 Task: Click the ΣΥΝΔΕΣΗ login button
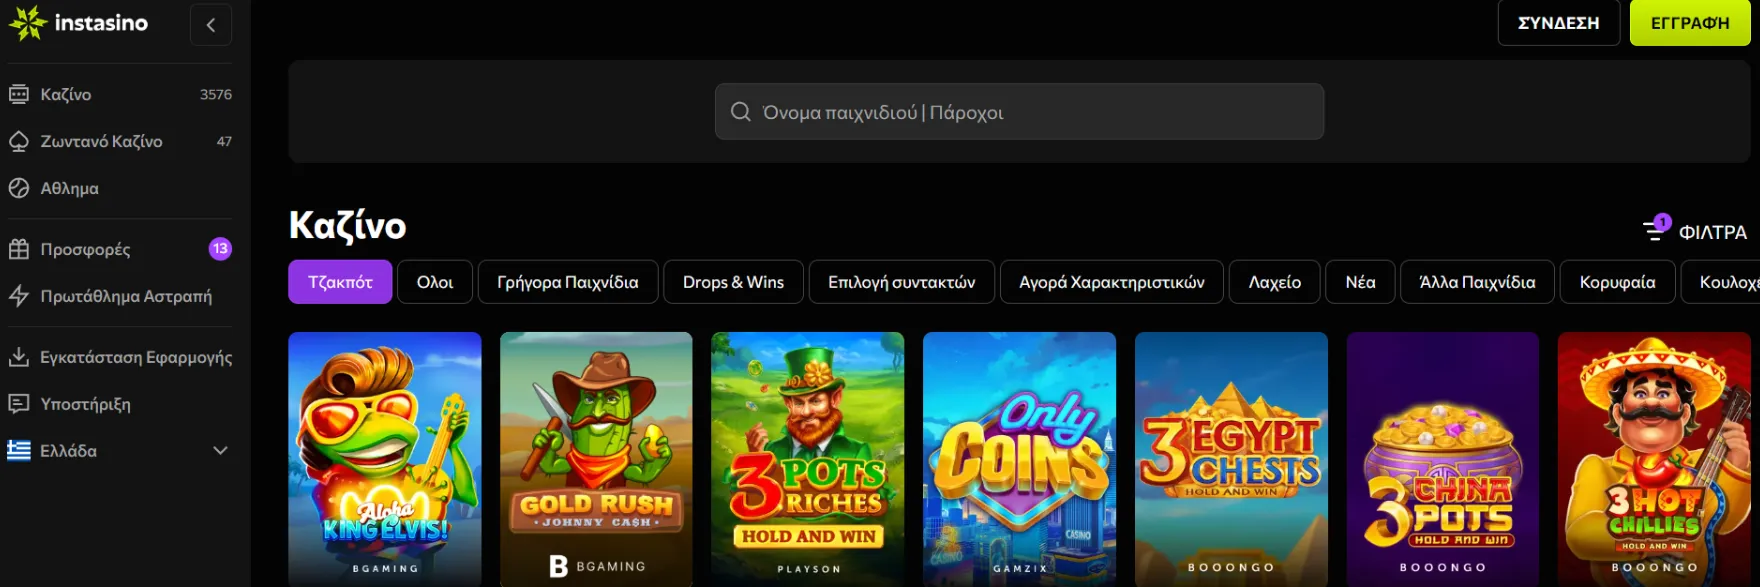pyautogui.click(x=1558, y=23)
